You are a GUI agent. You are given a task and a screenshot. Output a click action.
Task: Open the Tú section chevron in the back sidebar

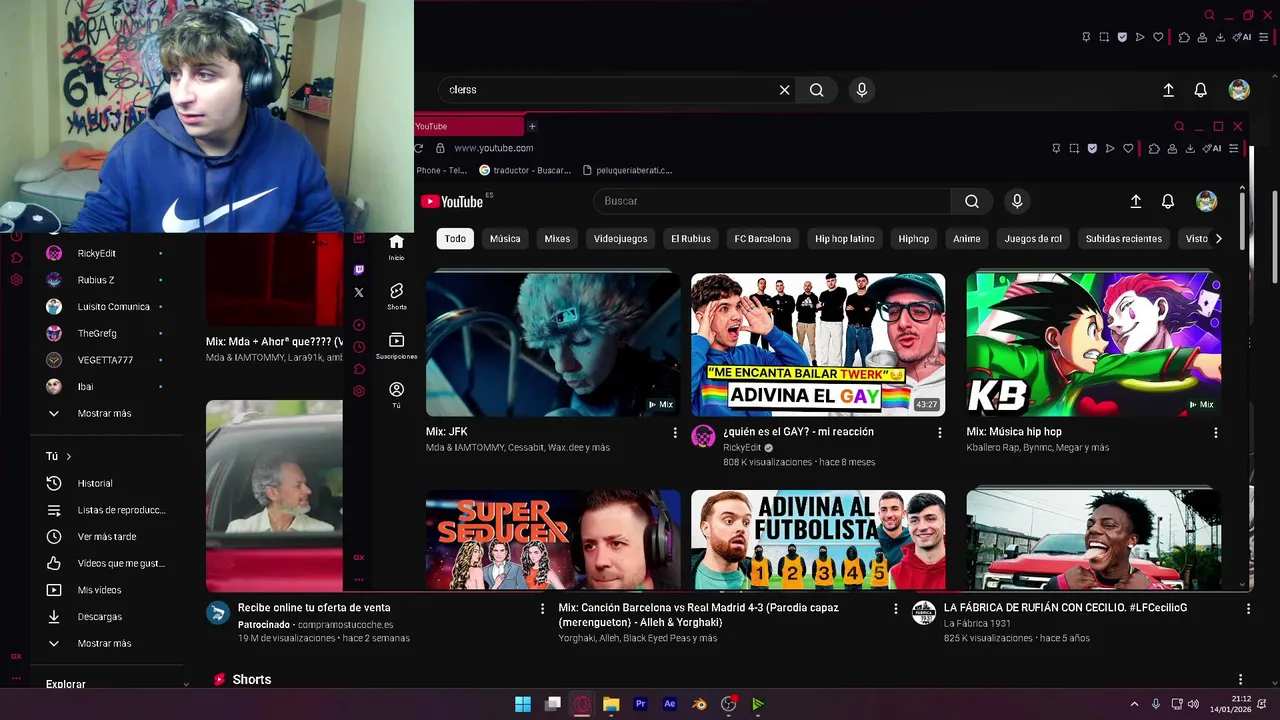click(x=68, y=456)
